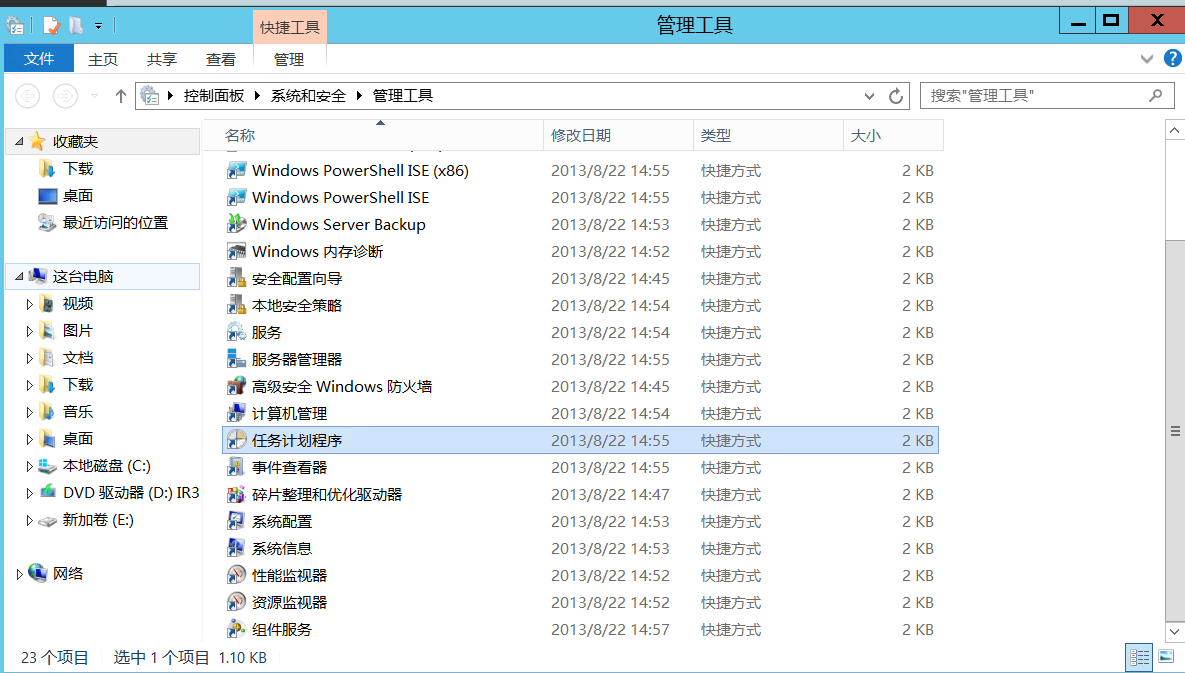Click the refresh icon in address bar
1185x673 pixels.
(896, 96)
